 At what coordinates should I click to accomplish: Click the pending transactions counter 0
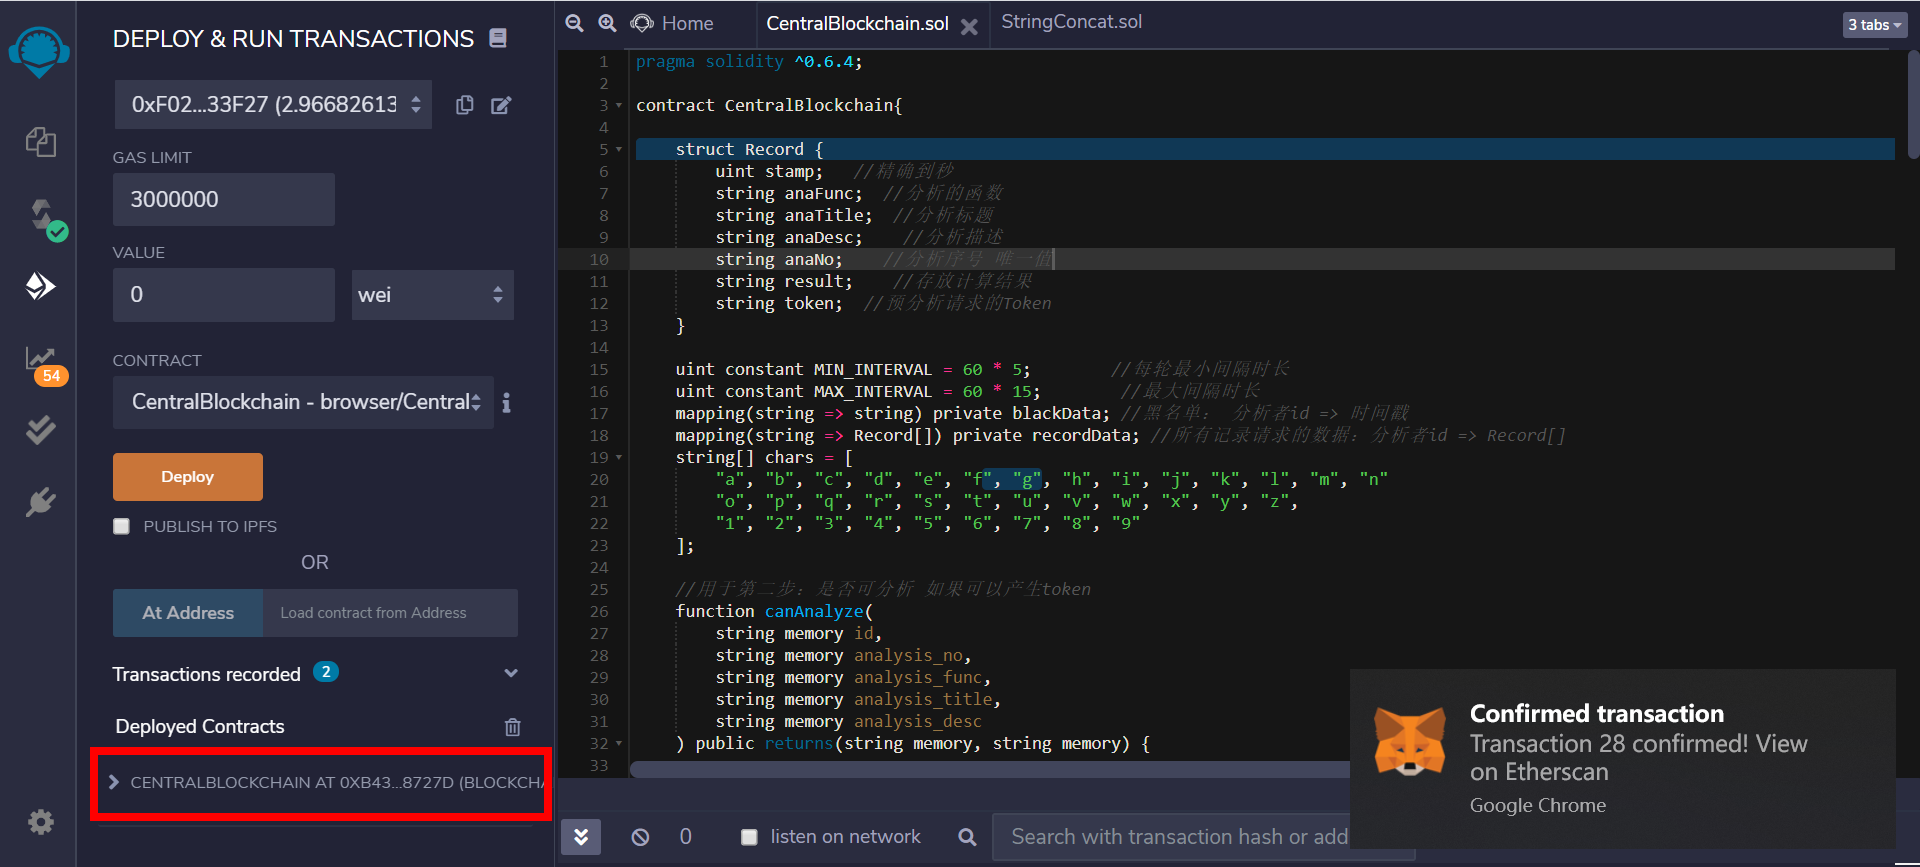tap(685, 837)
